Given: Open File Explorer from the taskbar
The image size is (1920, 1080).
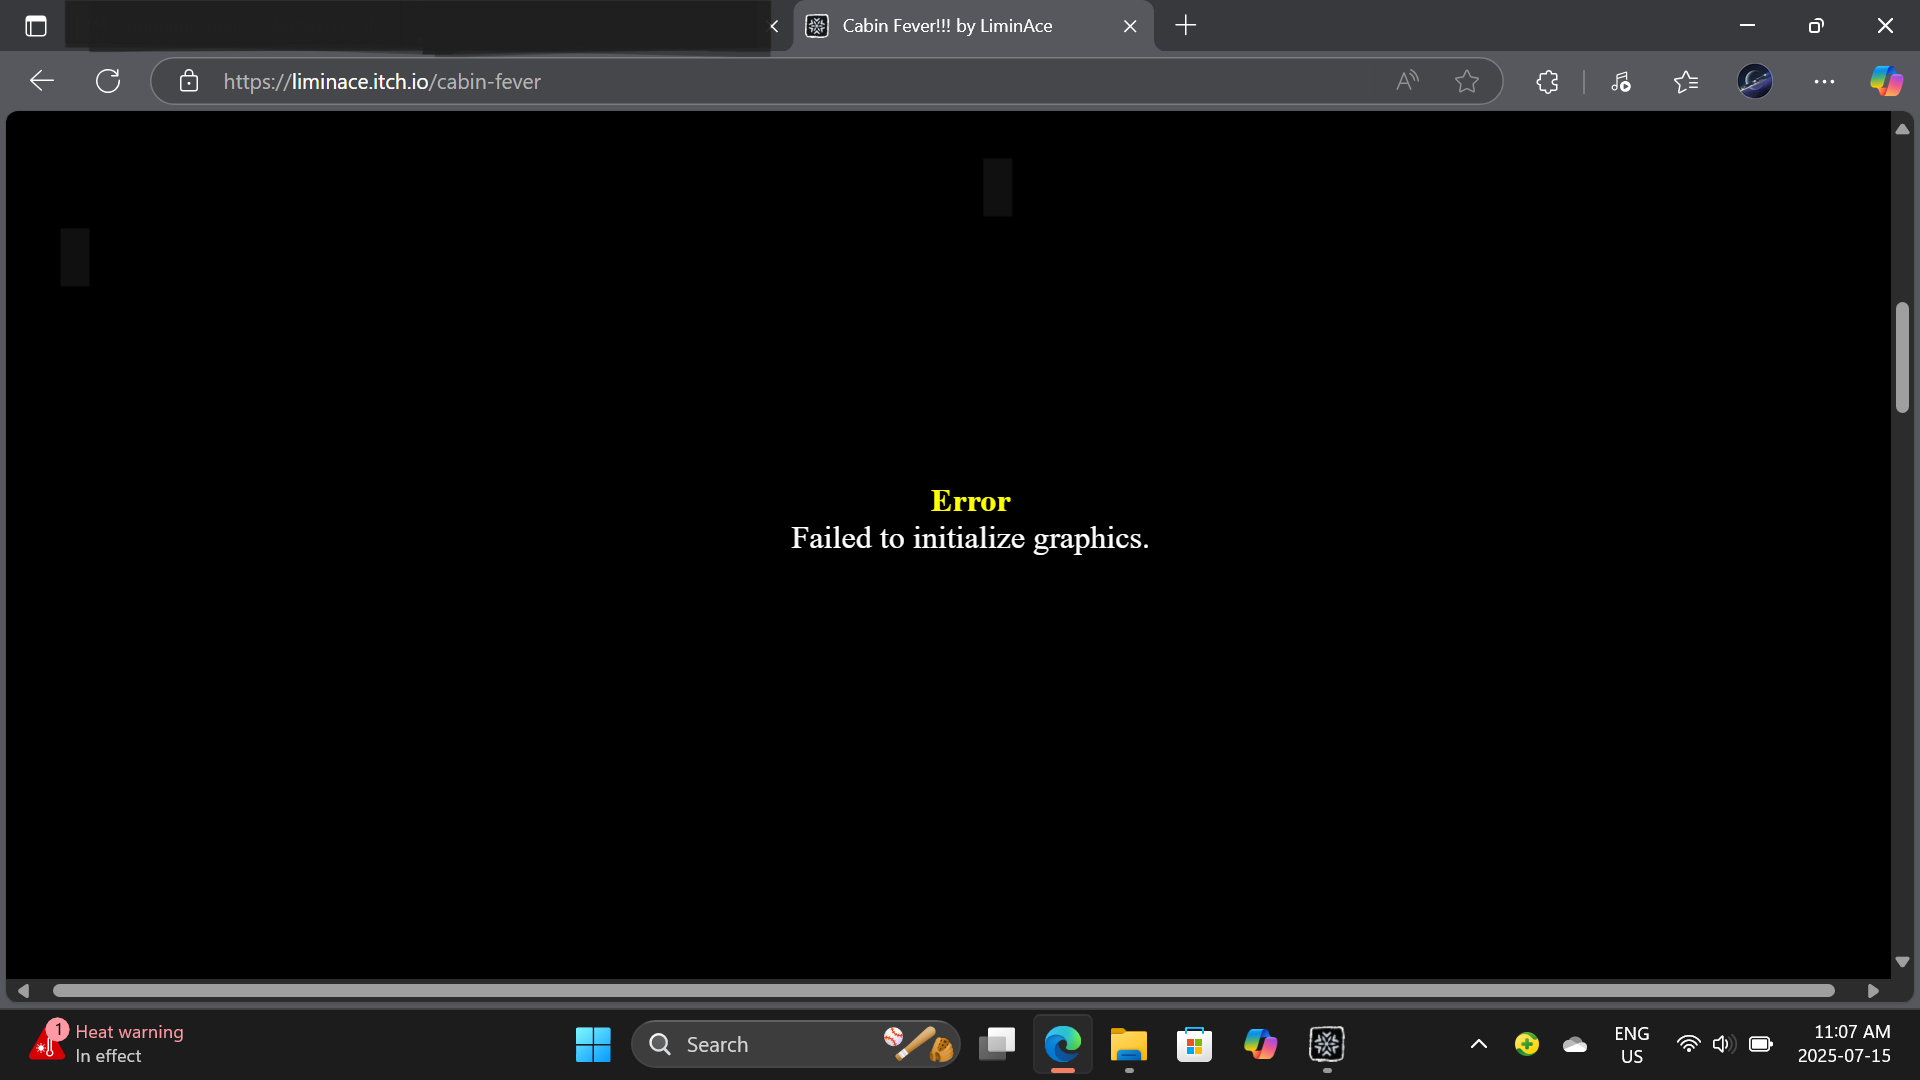Looking at the screenshot, I should click(1129, 1044).
